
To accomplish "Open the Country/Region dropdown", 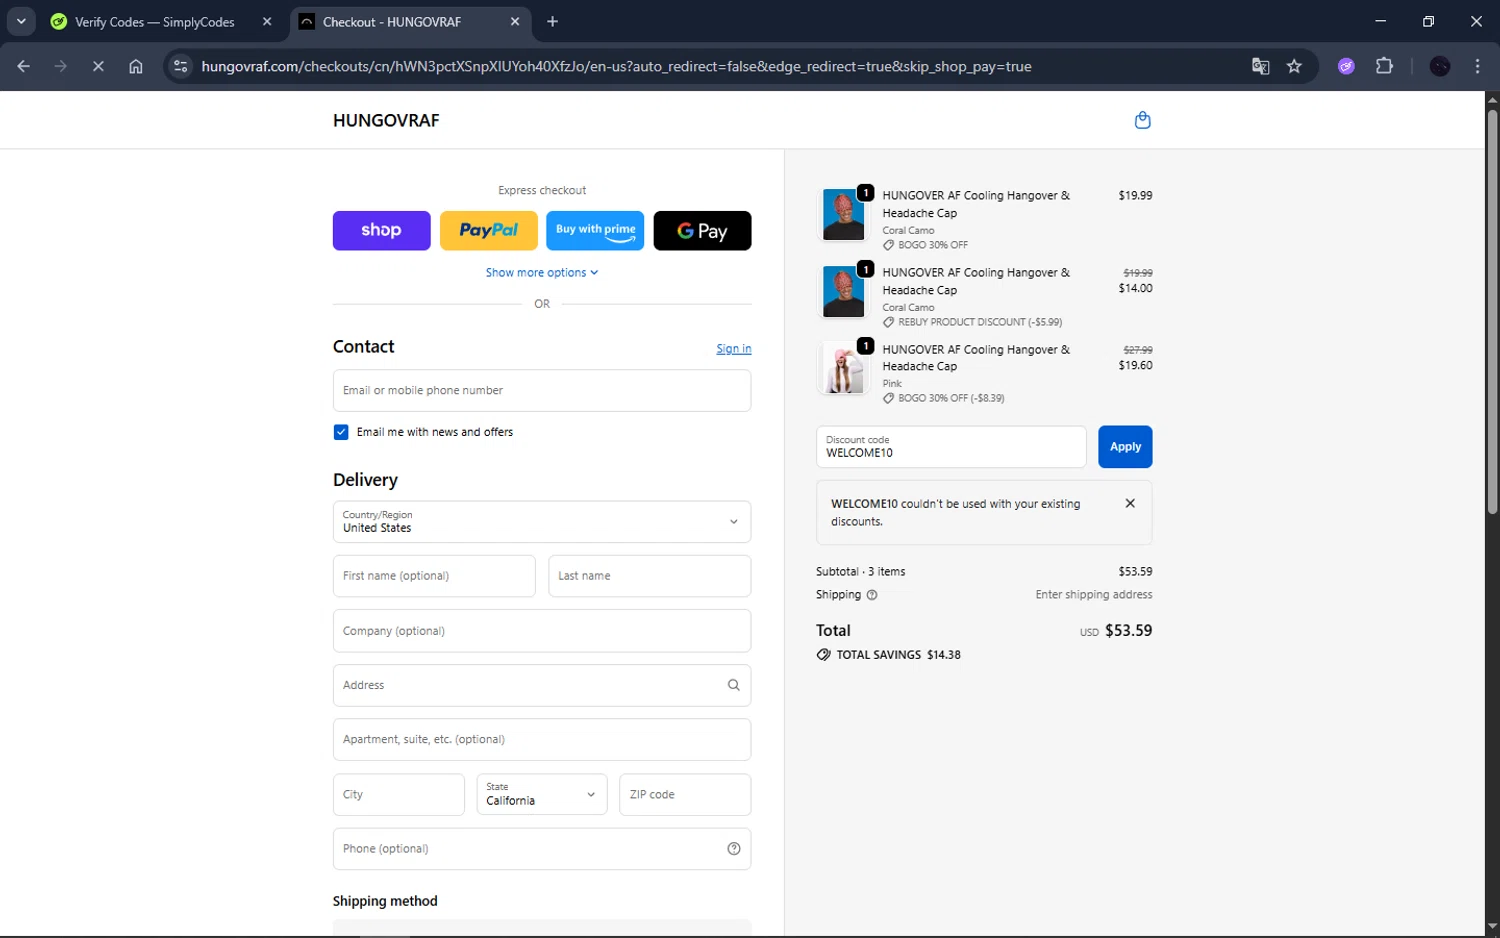I will tap(542, 522).
